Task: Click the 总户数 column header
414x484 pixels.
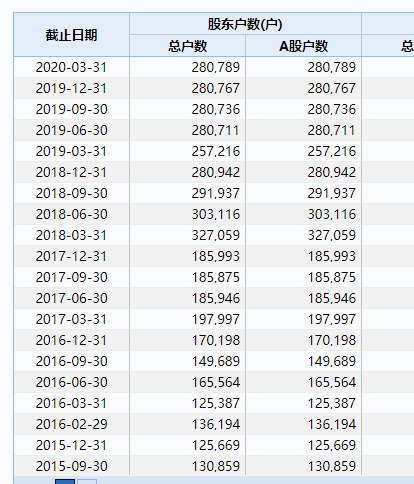Action: (x=187, y=46)
